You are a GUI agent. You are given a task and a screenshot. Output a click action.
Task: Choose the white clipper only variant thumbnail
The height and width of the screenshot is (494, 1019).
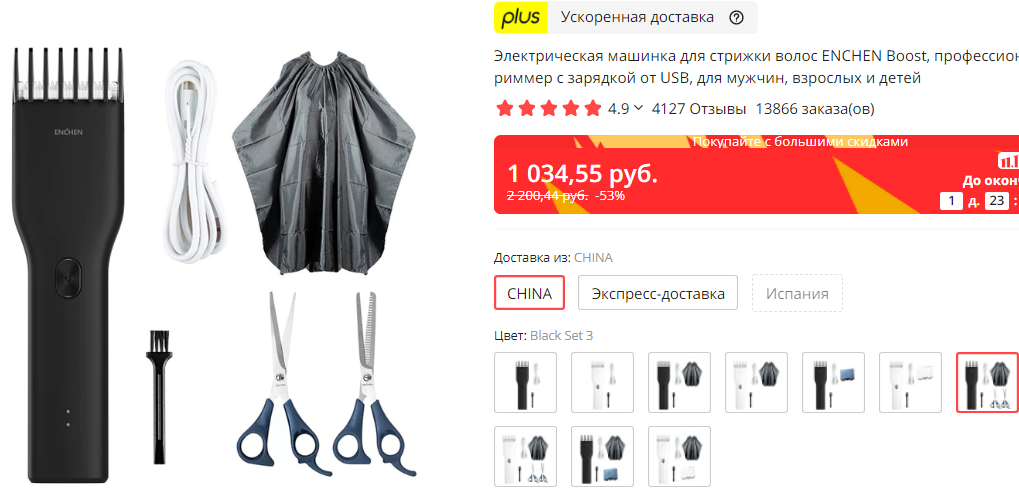(x=602, y=382)
